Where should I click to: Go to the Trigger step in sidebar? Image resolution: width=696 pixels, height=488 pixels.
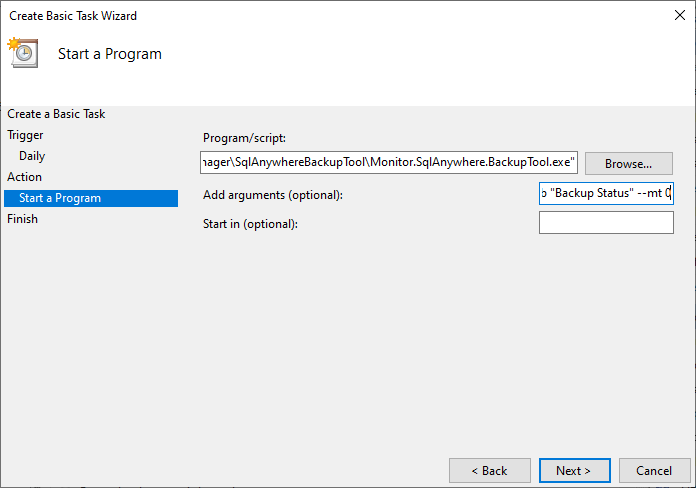click(x=25, y=135)
